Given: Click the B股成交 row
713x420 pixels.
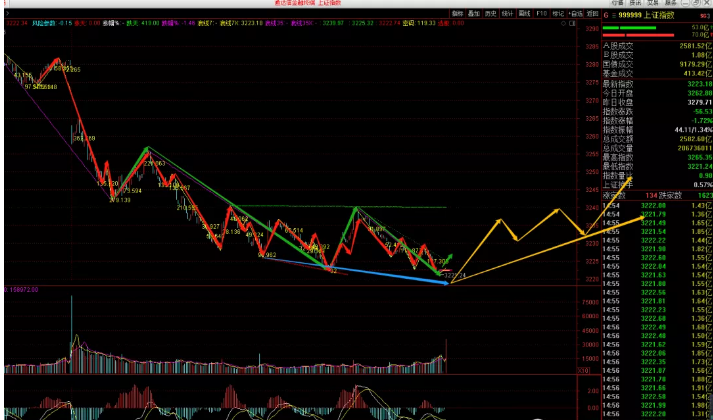Looking at the screenshot, I should [x=657, y=55].
